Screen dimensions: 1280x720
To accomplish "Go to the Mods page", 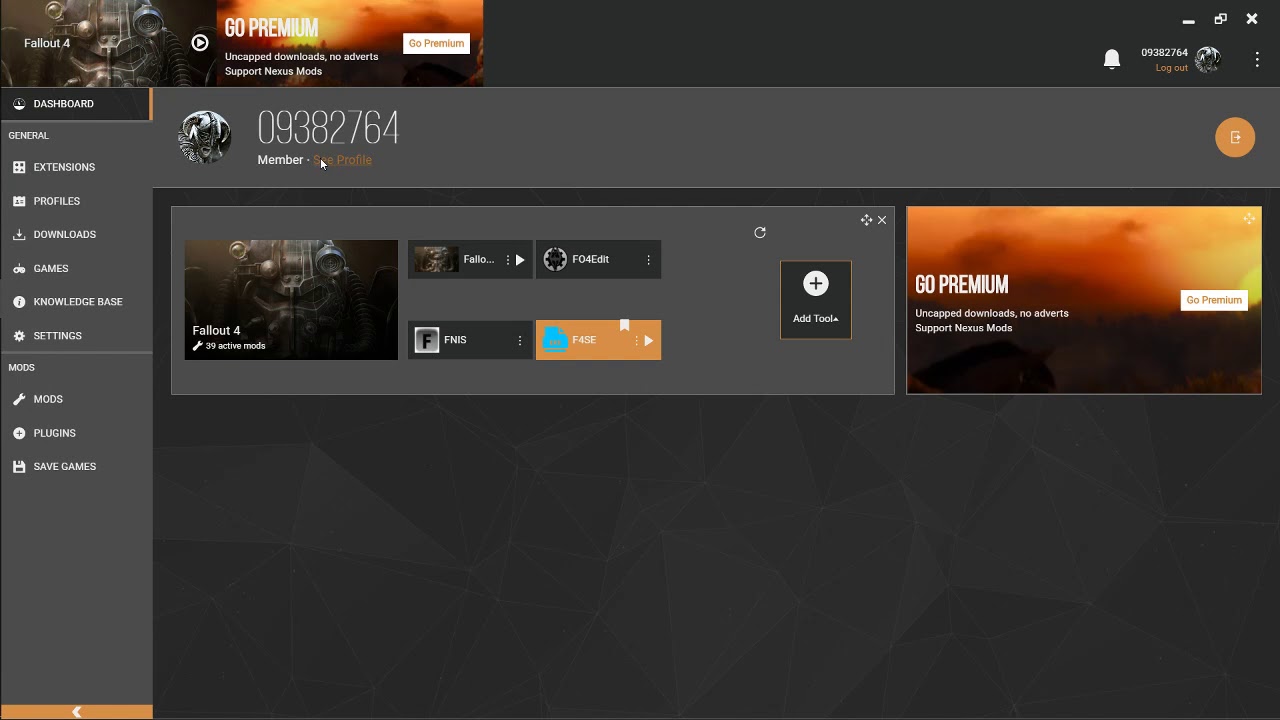I will [75, 399].
